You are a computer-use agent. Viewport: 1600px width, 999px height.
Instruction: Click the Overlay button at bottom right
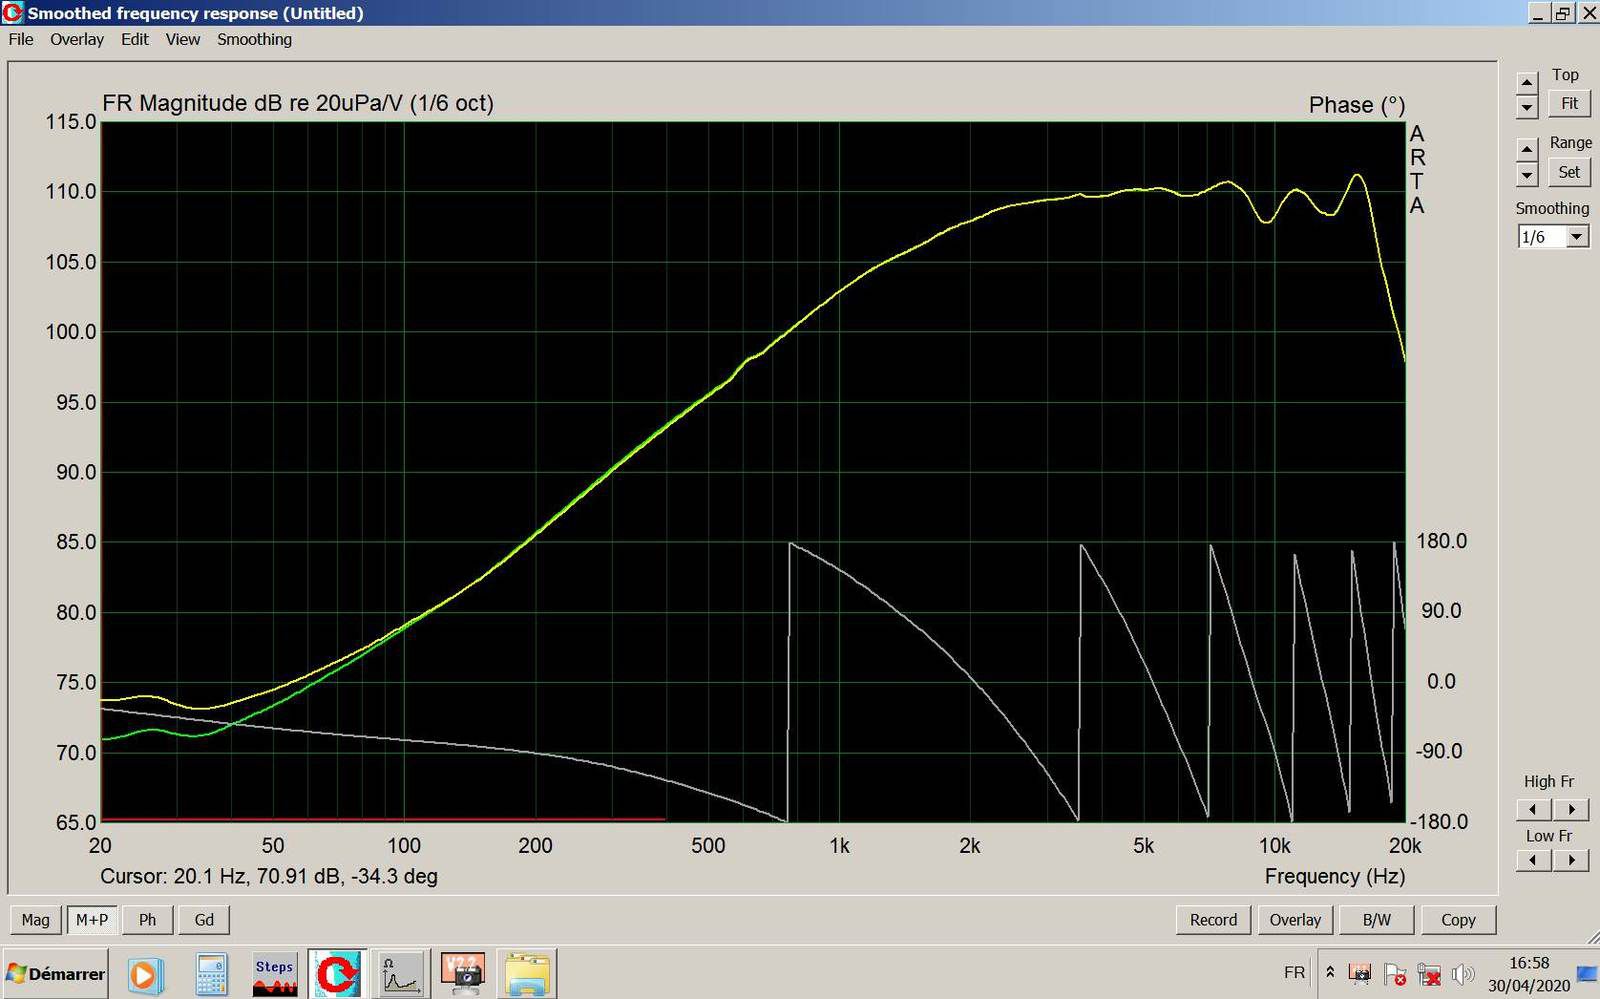(1295, 919)
